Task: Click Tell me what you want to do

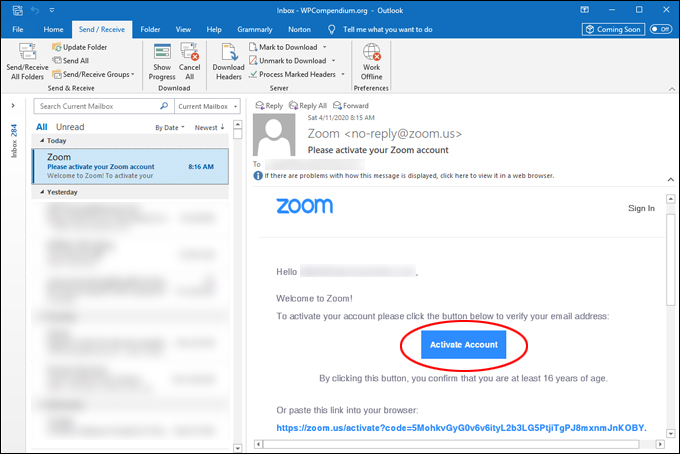Action: pyautogui.click(x=387, y=29)
